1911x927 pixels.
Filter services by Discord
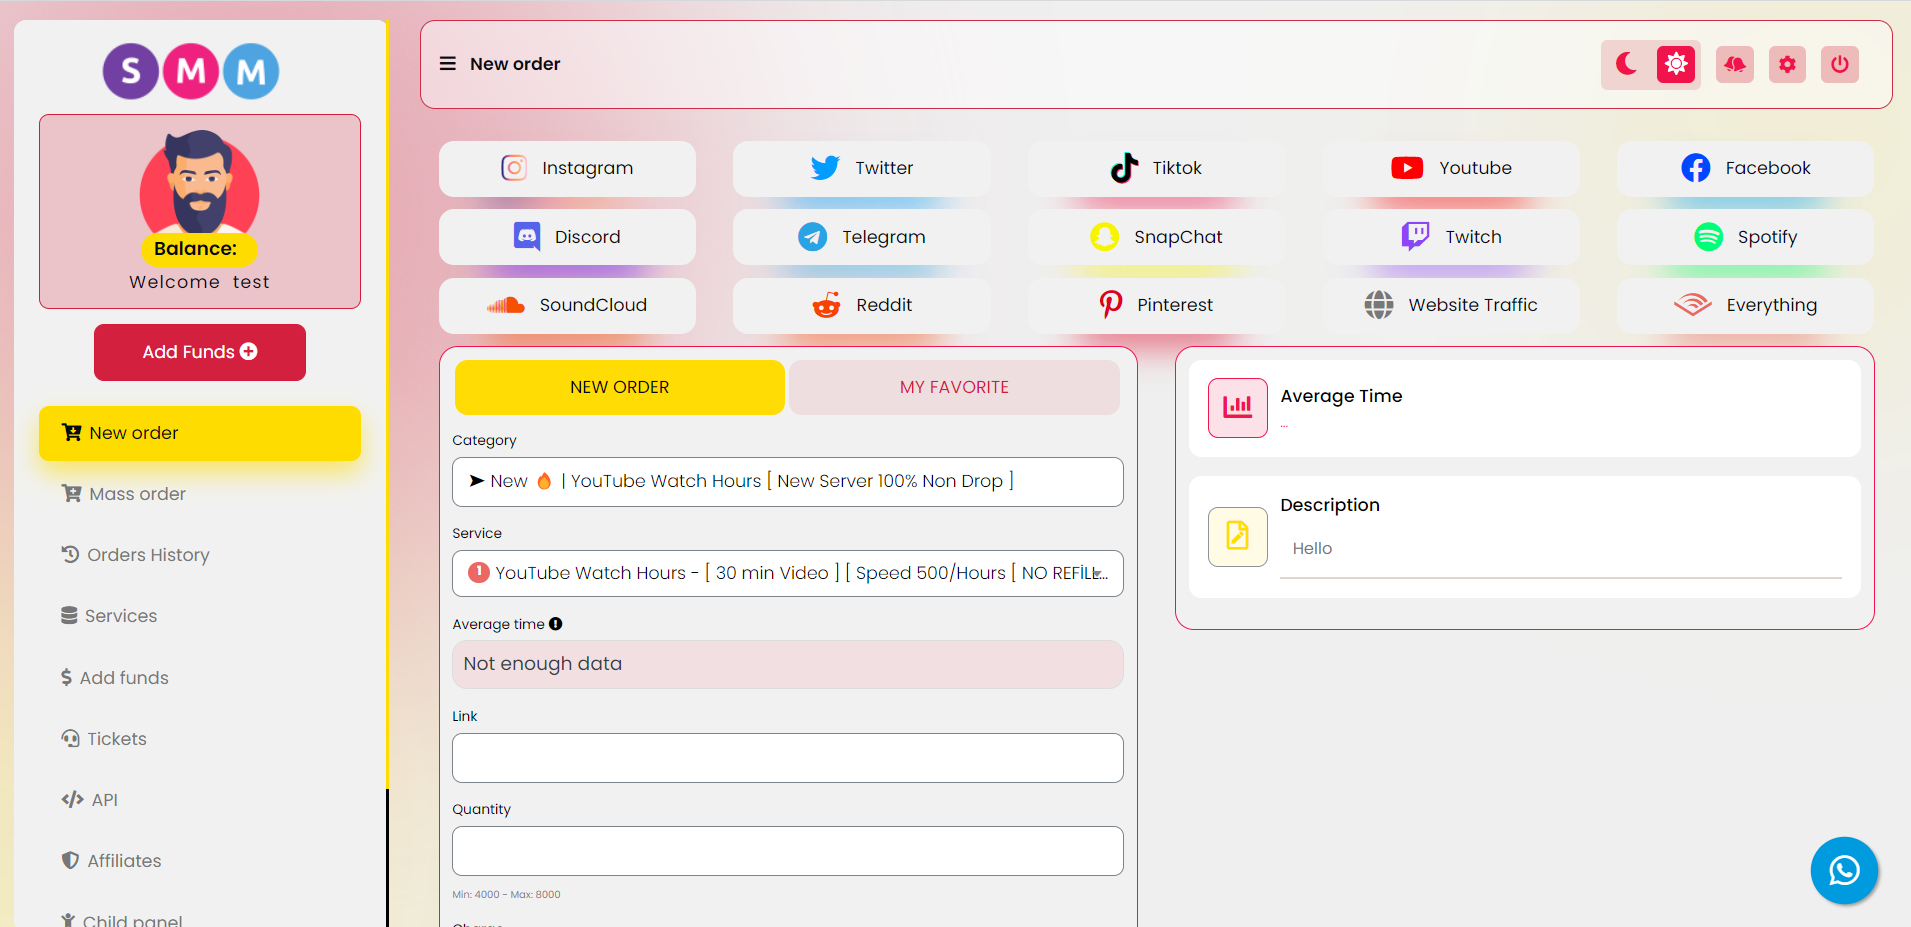pos(567,237)
